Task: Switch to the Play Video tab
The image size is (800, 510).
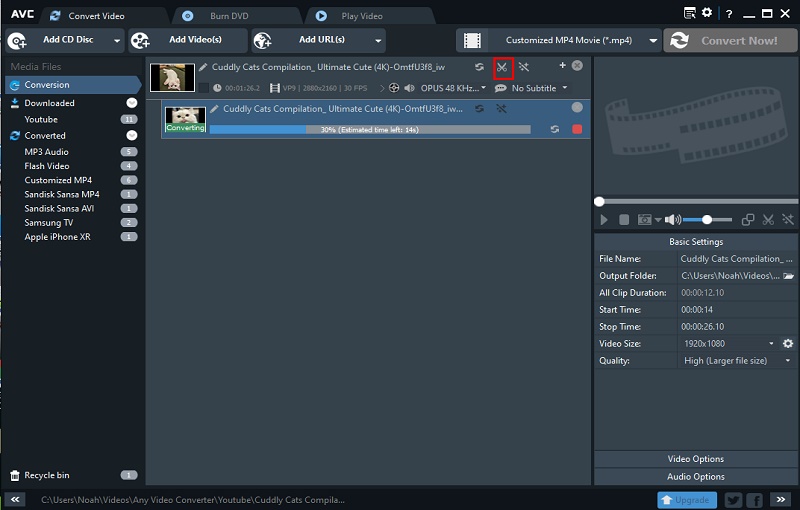Action: (x=362, y=16)
